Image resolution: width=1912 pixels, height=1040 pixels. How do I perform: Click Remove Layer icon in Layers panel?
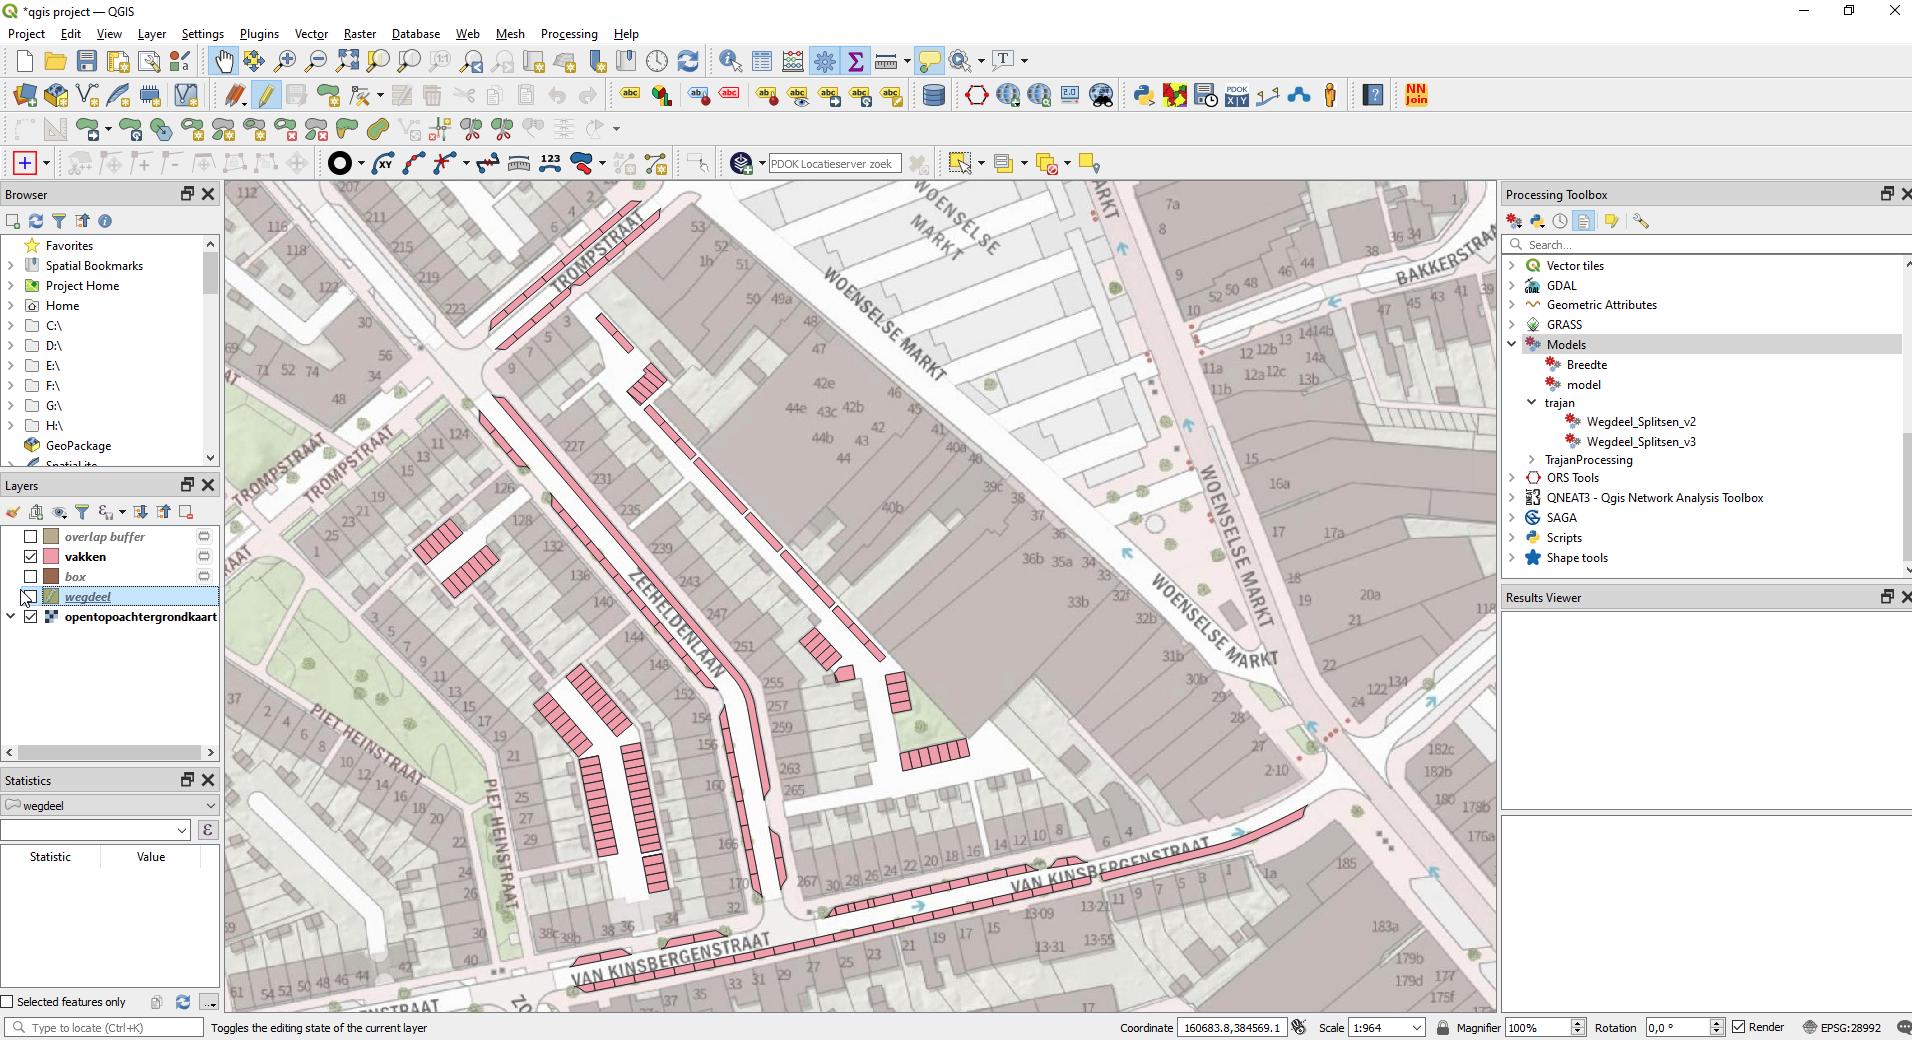(x=186, y=512)
